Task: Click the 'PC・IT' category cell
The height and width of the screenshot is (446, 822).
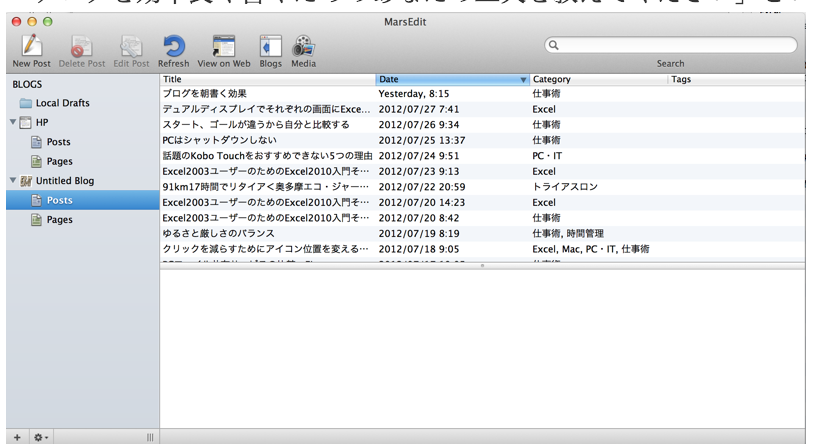Action: (547, 156)
